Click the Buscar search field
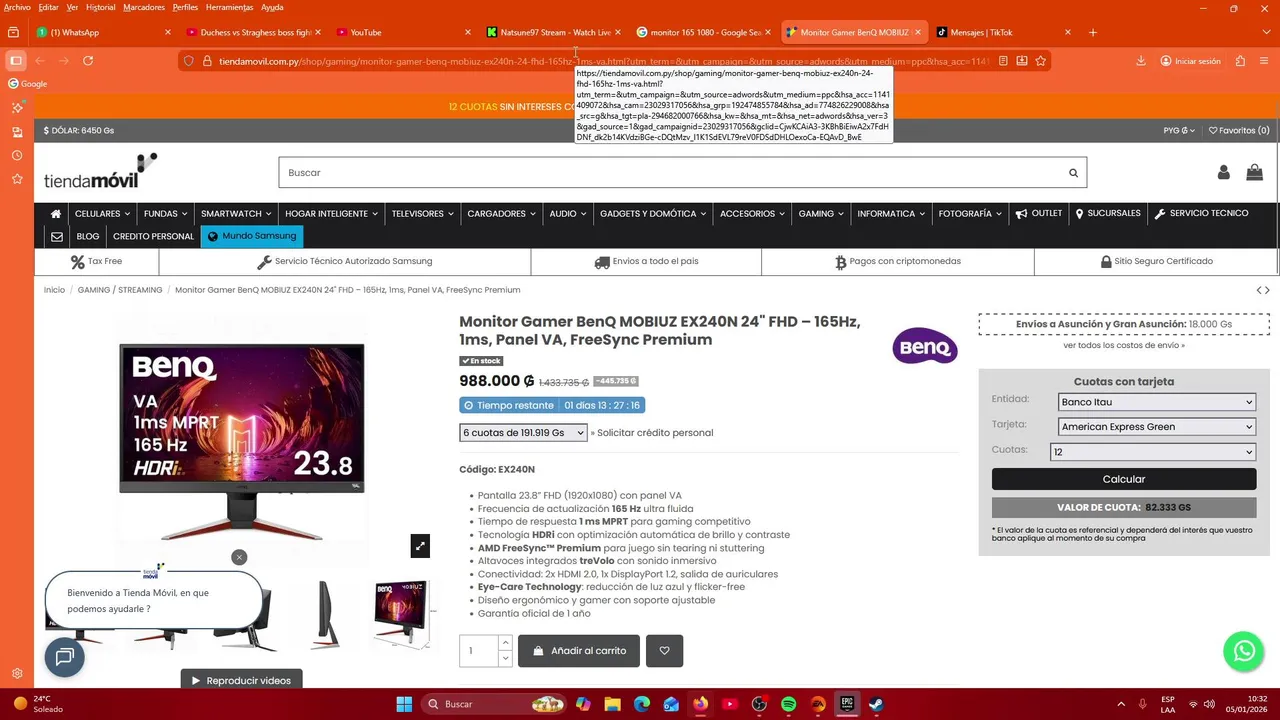This screenshot has height=720, width=1280. pos(670,173)
